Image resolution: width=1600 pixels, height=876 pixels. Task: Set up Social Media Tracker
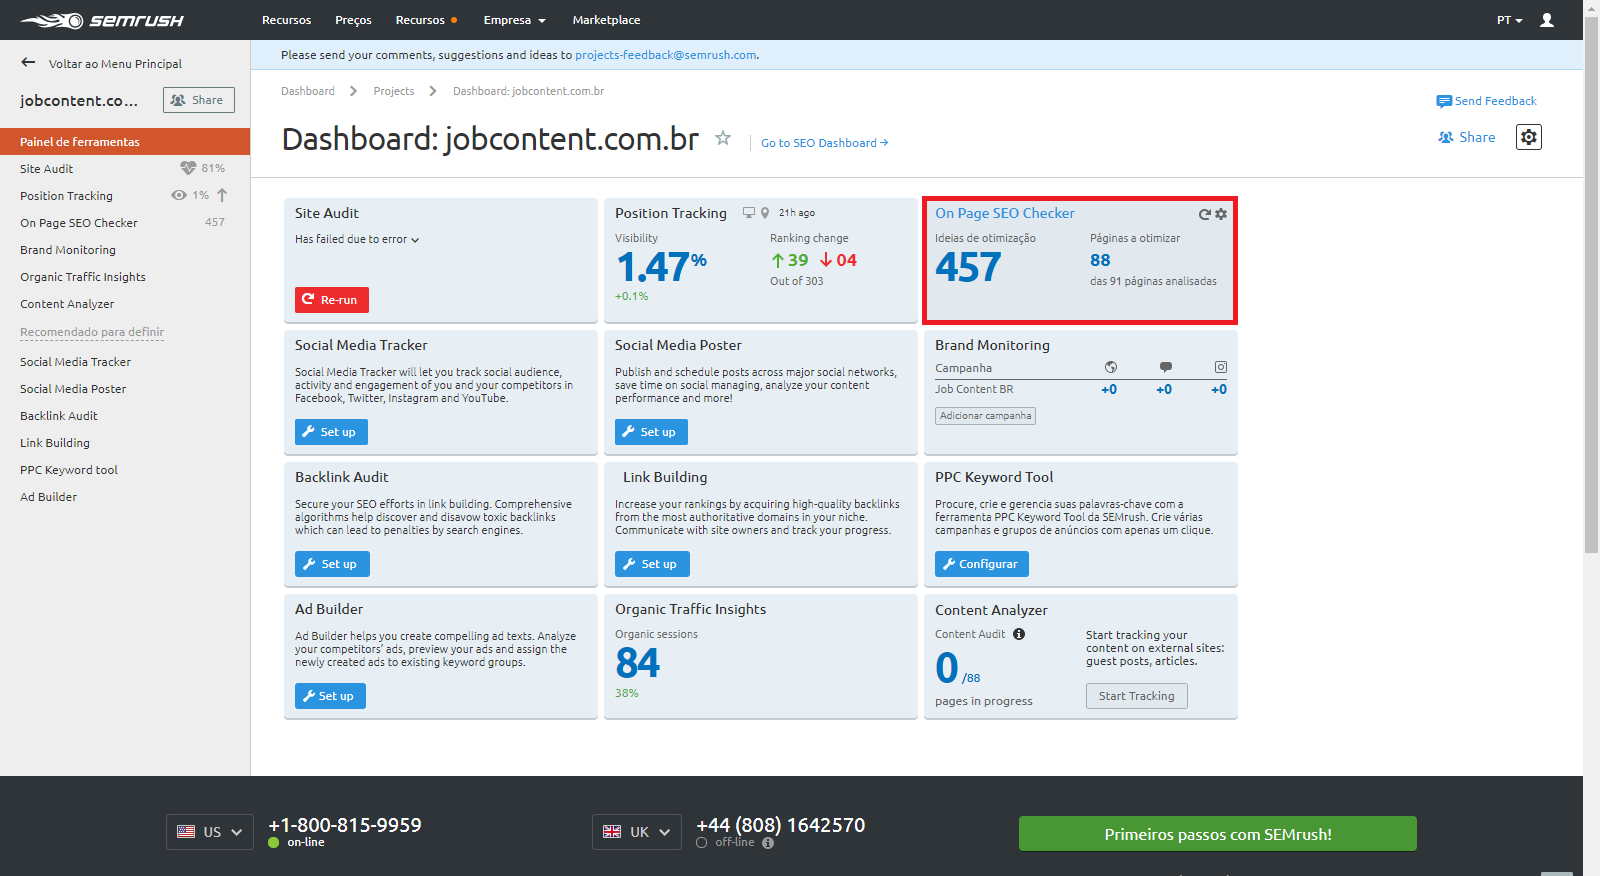pos(331,432)
